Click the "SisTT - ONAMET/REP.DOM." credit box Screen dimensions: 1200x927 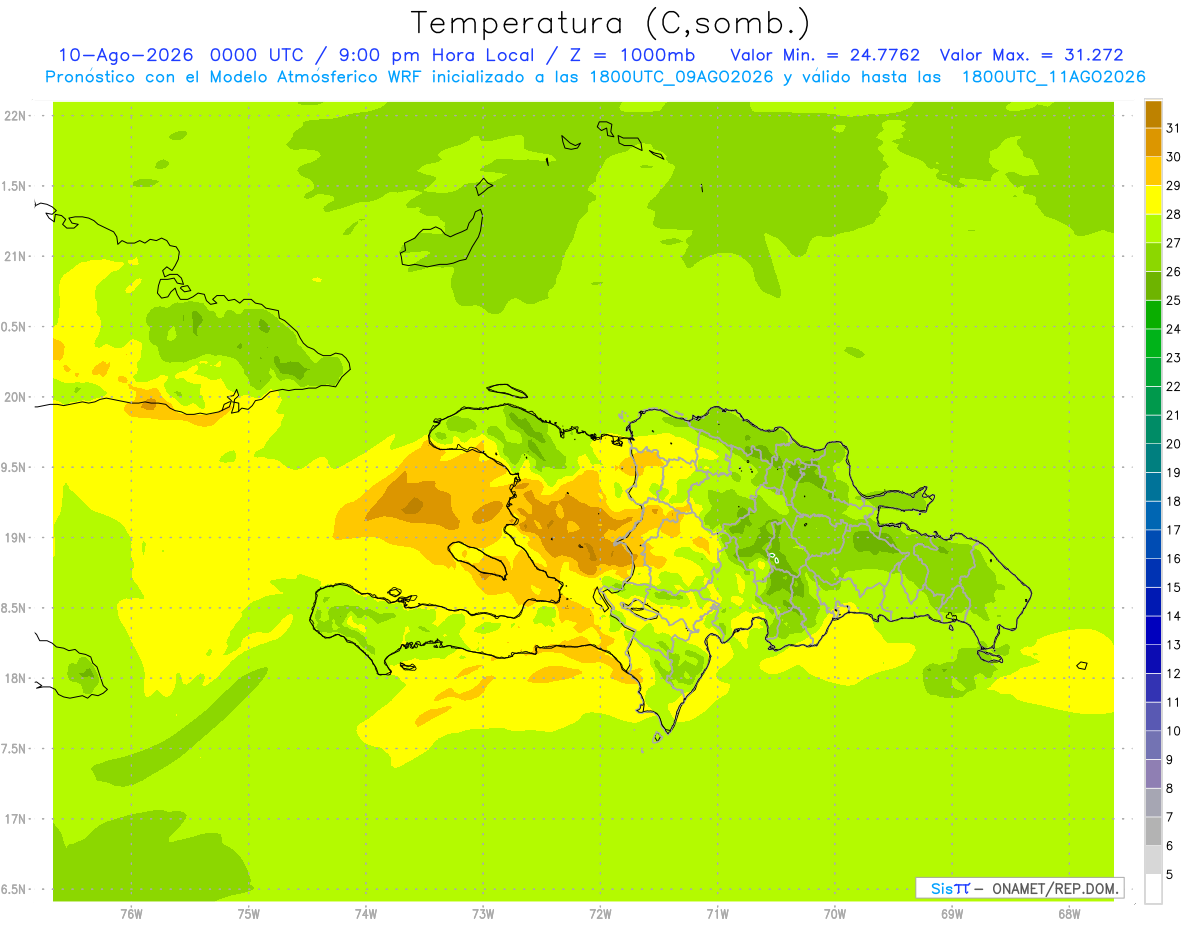1019,888
